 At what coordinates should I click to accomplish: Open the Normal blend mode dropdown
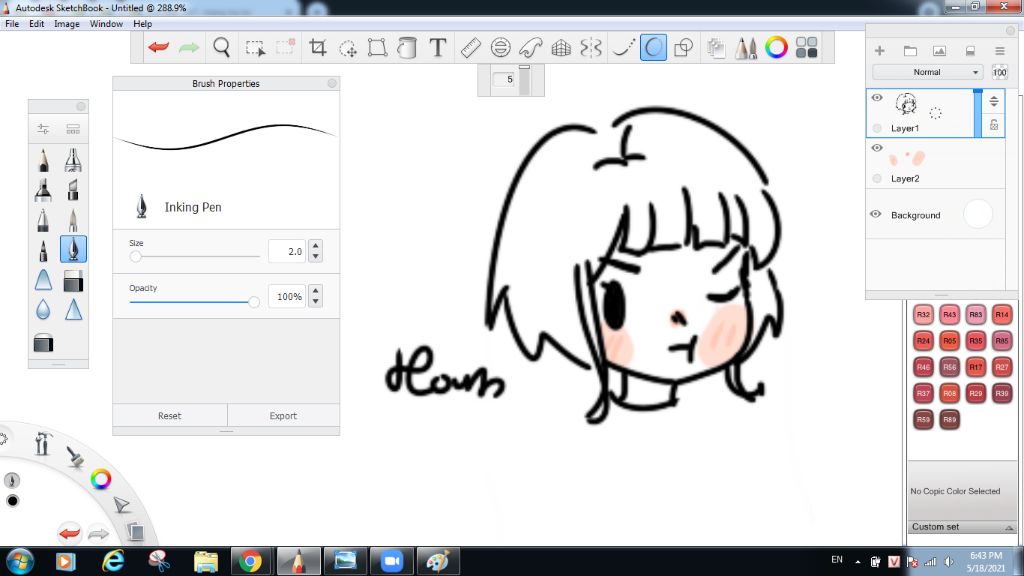pos(927,72)
